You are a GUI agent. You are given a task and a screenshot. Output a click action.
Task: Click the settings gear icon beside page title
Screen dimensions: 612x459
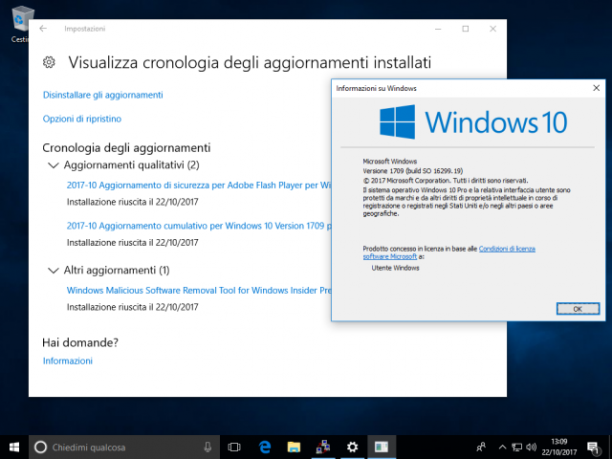click(49, 62)
